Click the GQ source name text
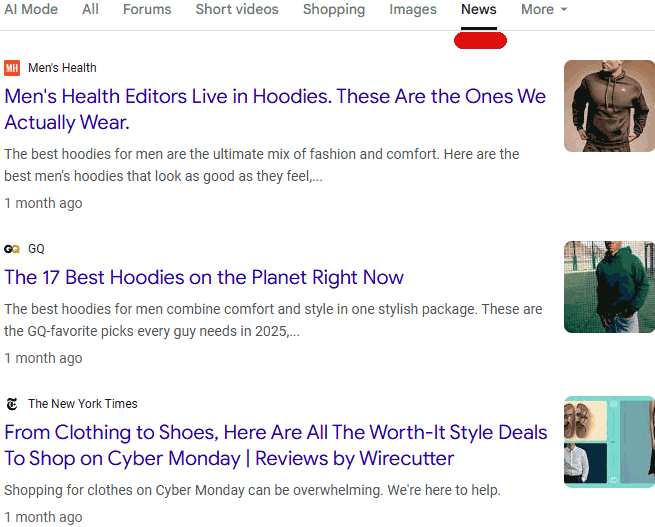This screenshot has width=655, height=527. pyautogui.click(x=36, y=249)
